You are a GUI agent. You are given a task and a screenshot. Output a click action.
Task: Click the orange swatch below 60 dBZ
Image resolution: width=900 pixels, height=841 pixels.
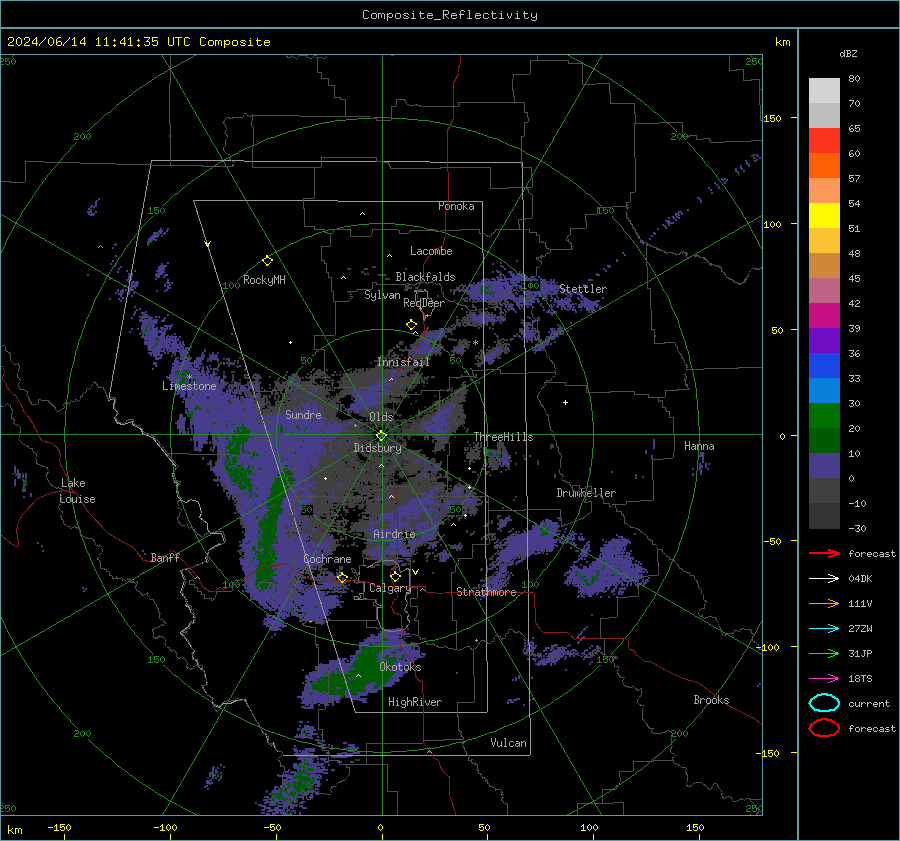[x=824, y=166]
